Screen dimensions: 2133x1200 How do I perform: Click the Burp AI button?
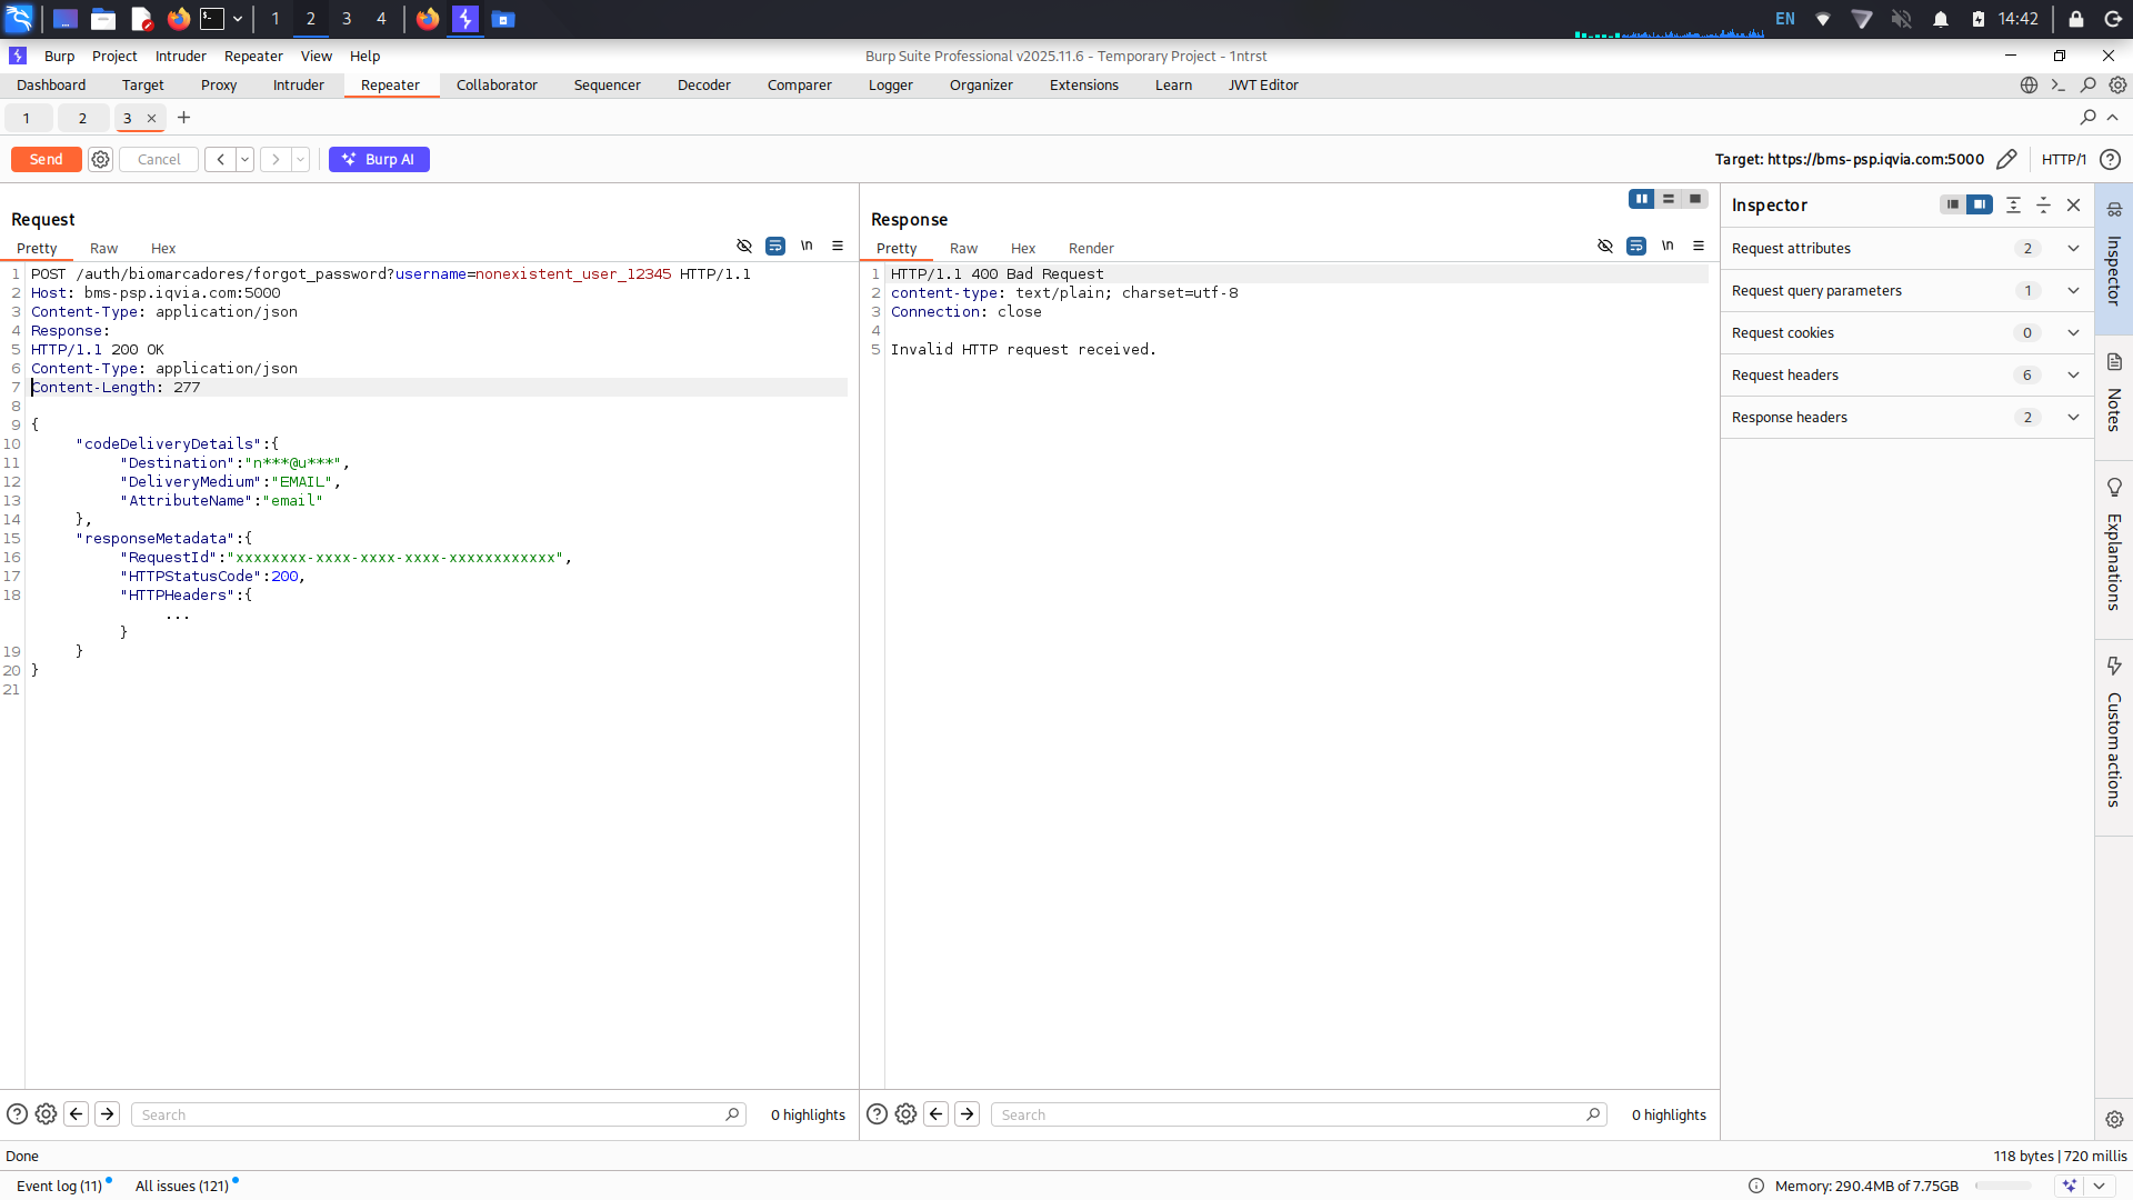click(379, 159)
